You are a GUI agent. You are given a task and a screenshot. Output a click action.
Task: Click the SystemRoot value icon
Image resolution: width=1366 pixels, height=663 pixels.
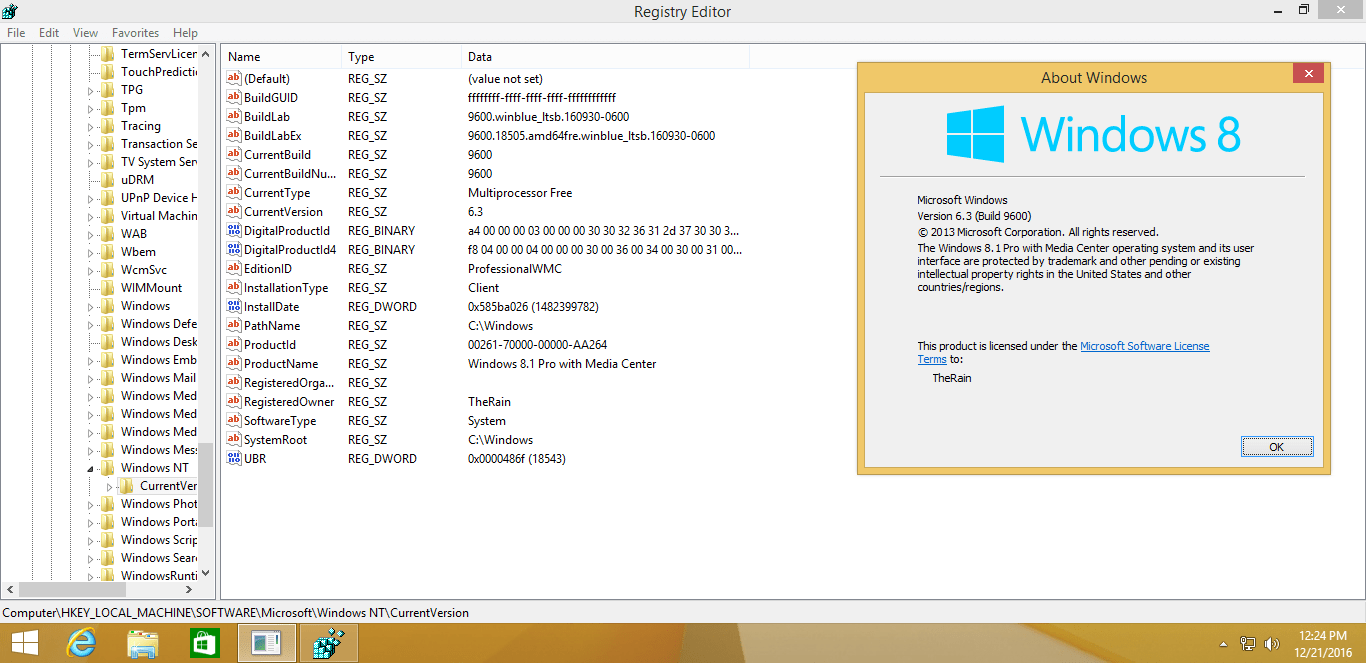235,440
